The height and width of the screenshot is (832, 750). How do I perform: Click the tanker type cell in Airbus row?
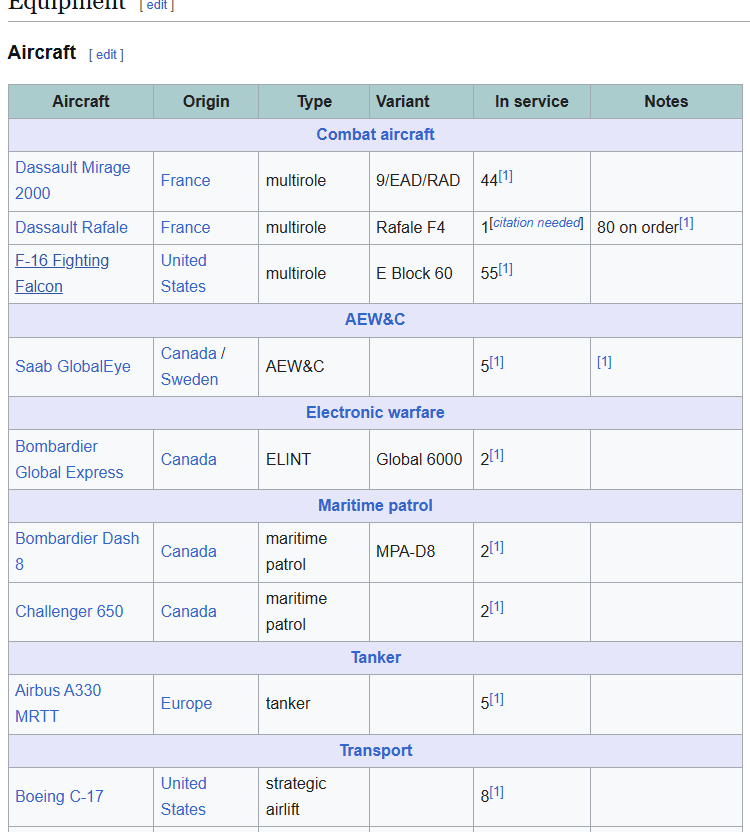(x=314, y=705)
